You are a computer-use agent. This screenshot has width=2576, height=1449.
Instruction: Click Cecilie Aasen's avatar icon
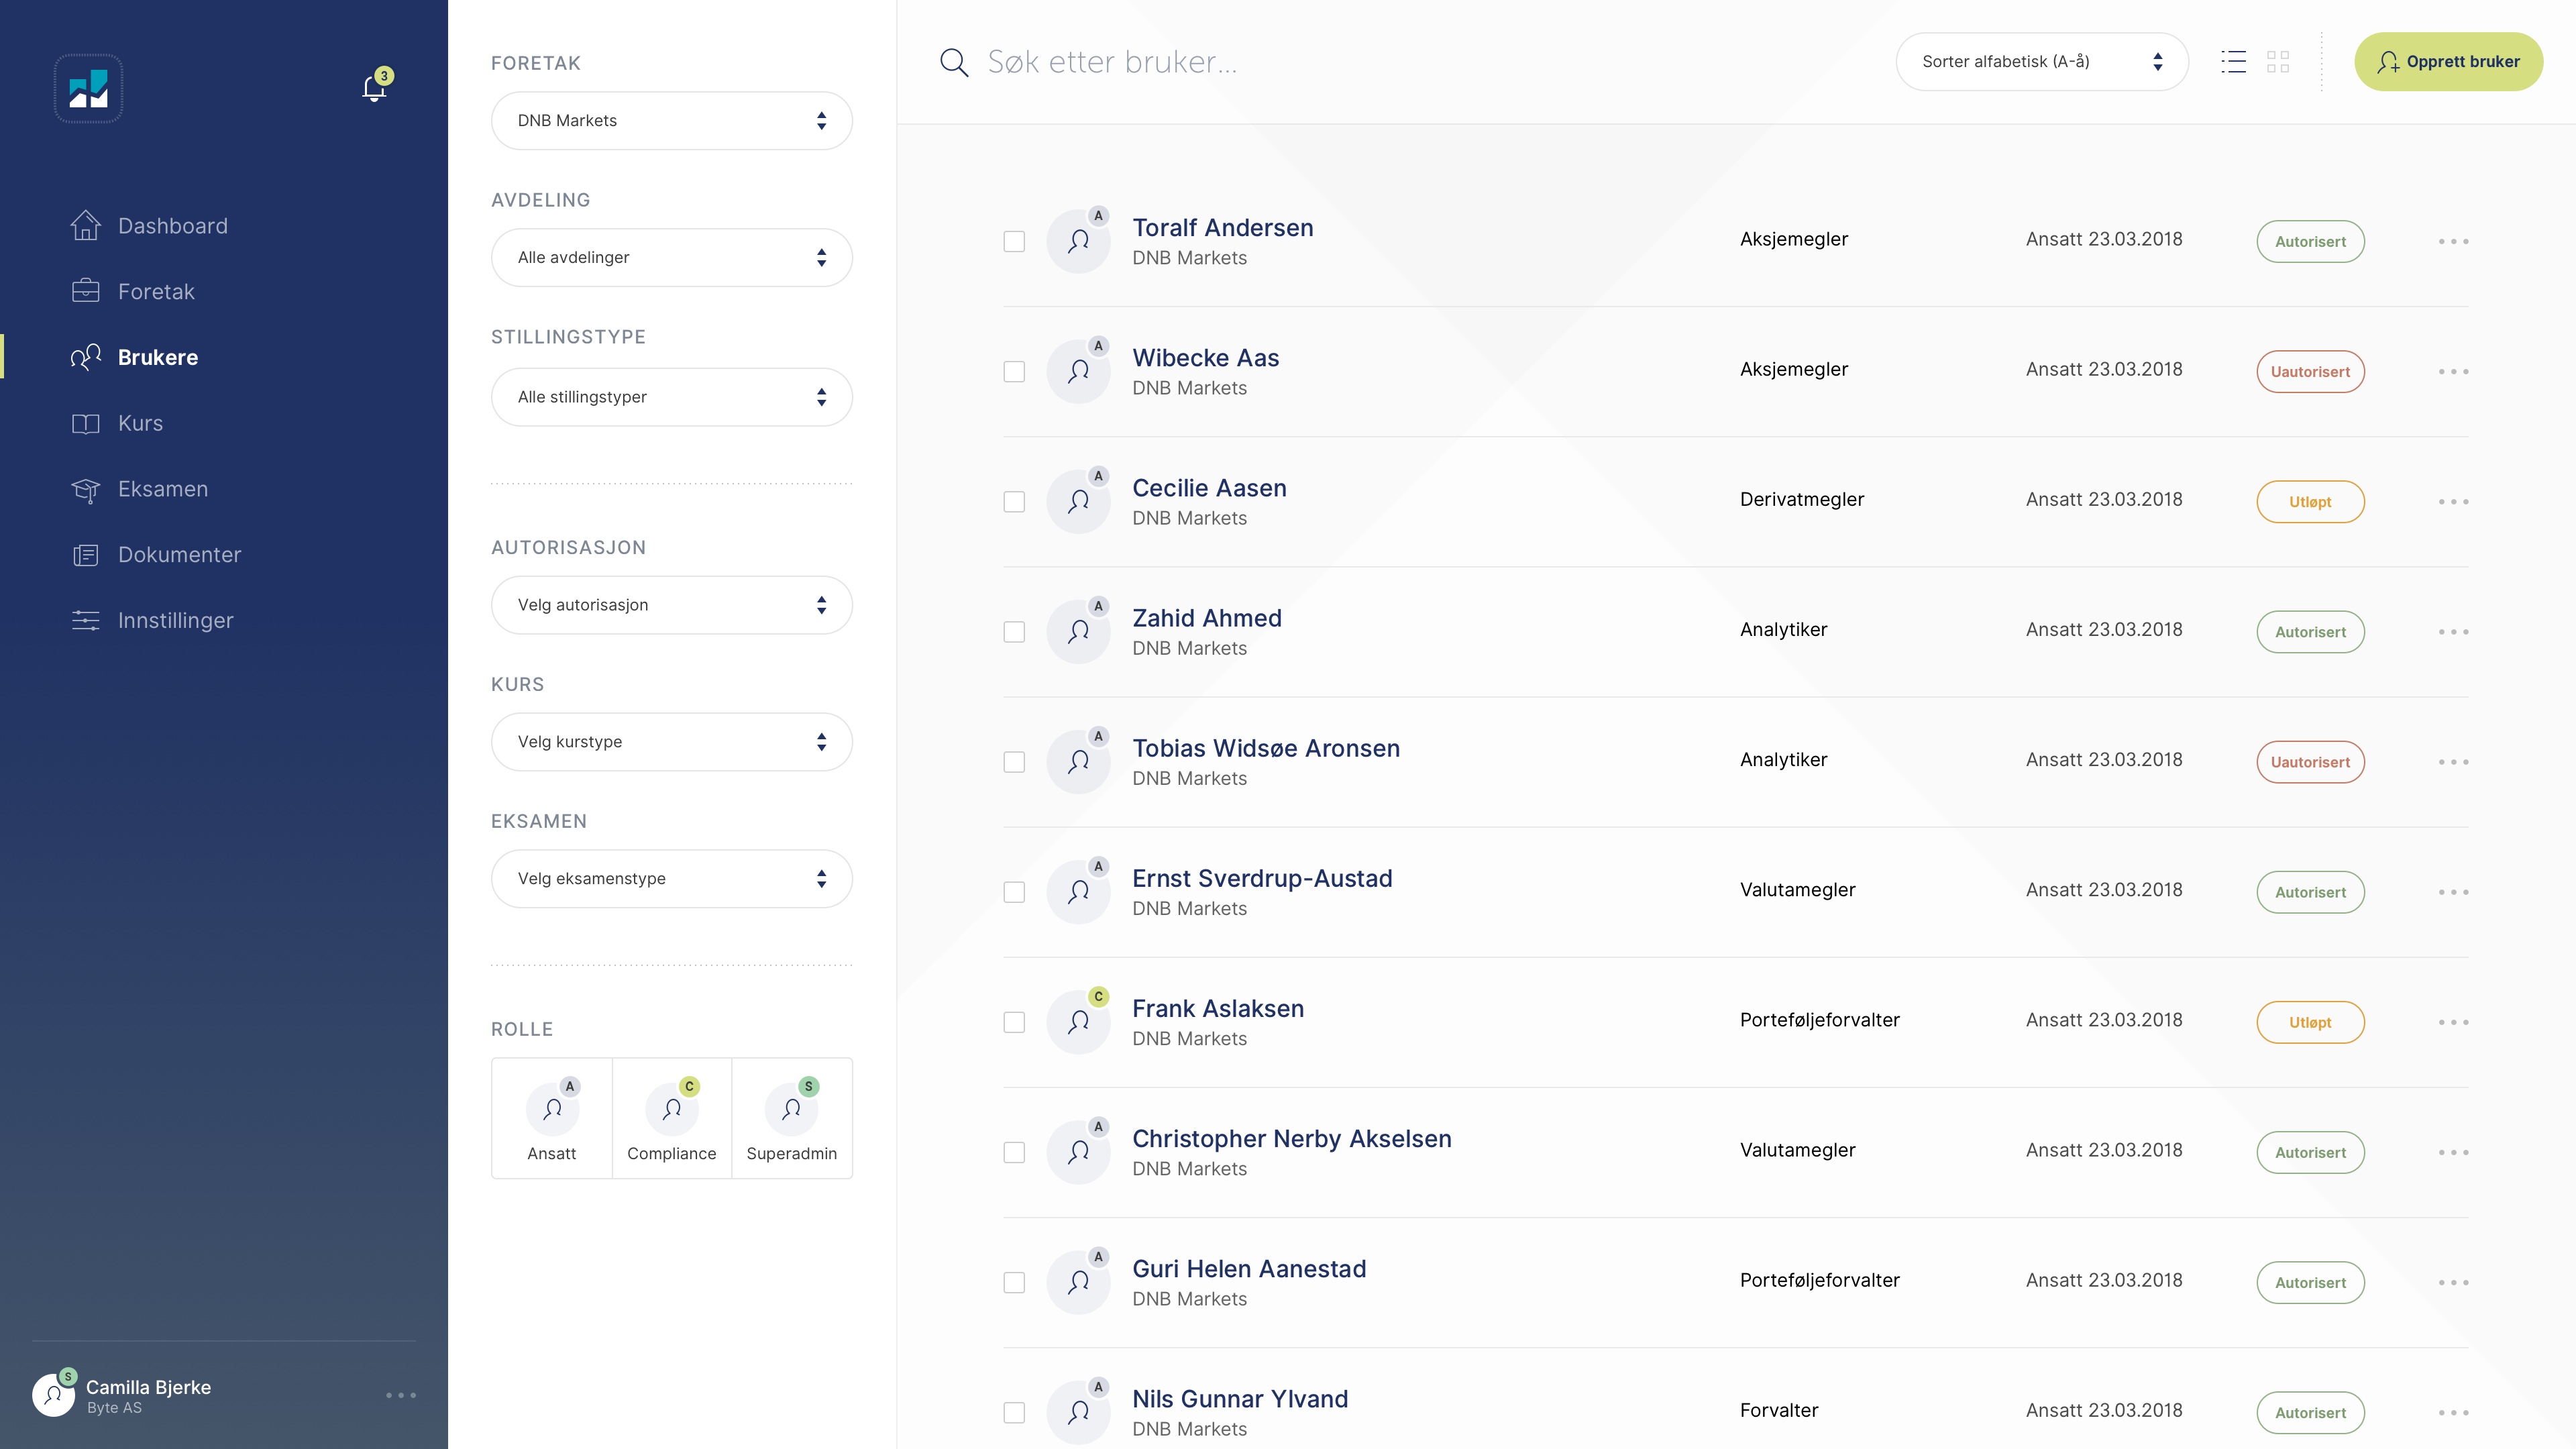pos(1078,501)
